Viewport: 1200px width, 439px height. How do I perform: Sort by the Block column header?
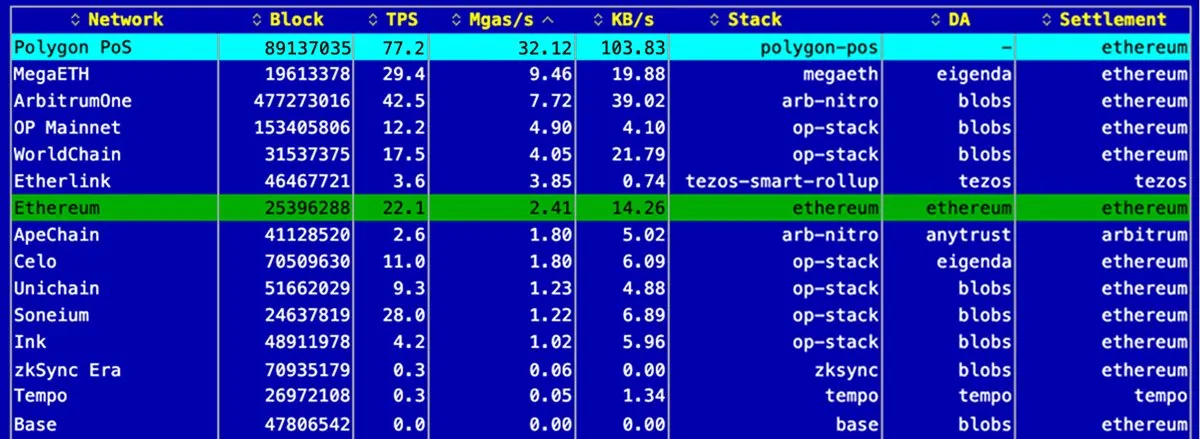pyautogui.click(x=289, y=20)
